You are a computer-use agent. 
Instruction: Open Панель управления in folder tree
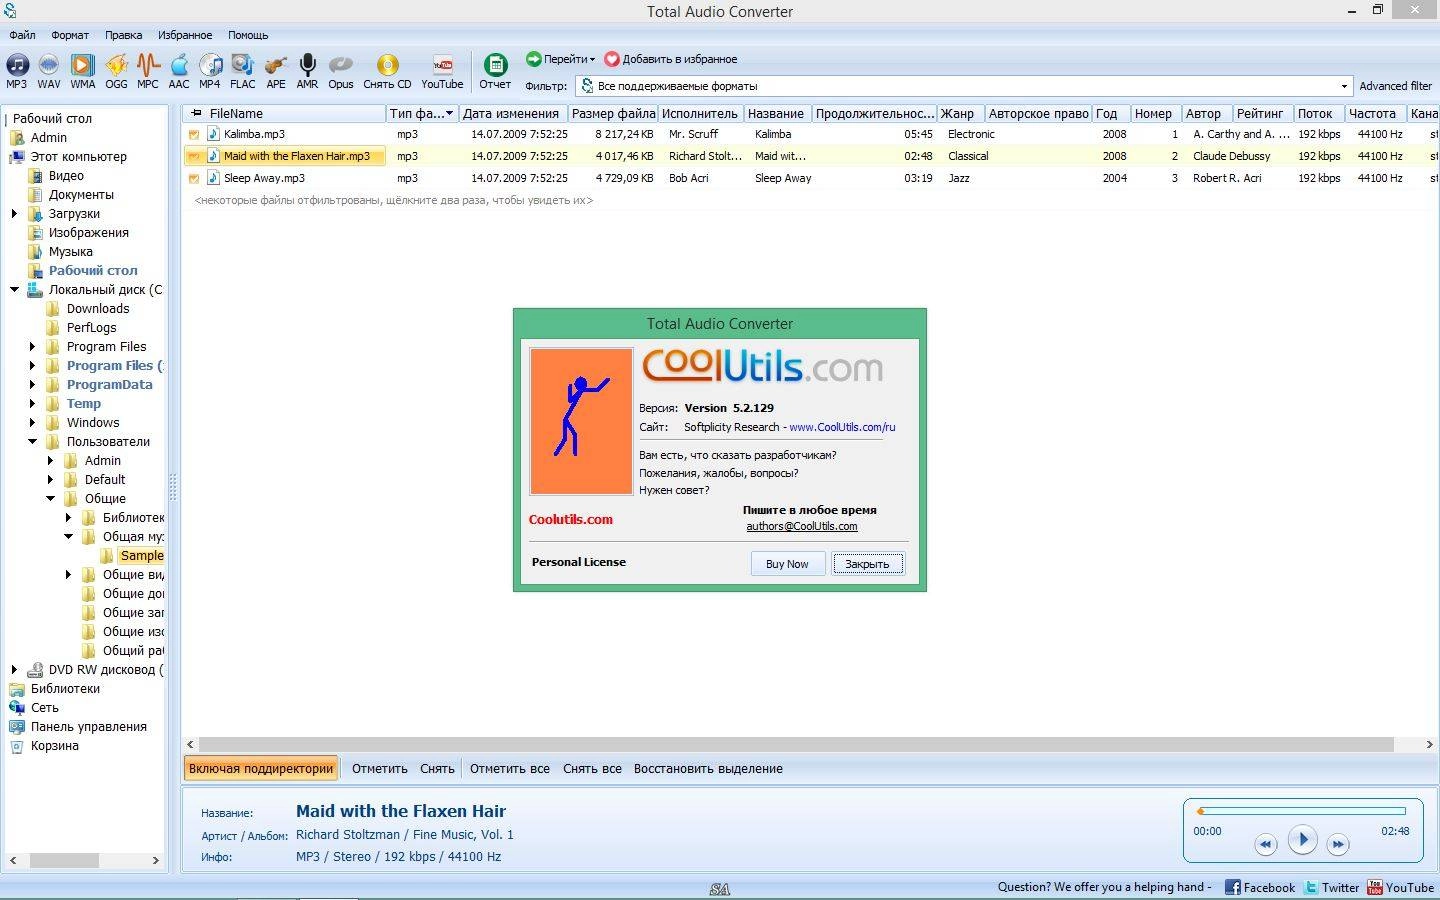coord(88,727)
